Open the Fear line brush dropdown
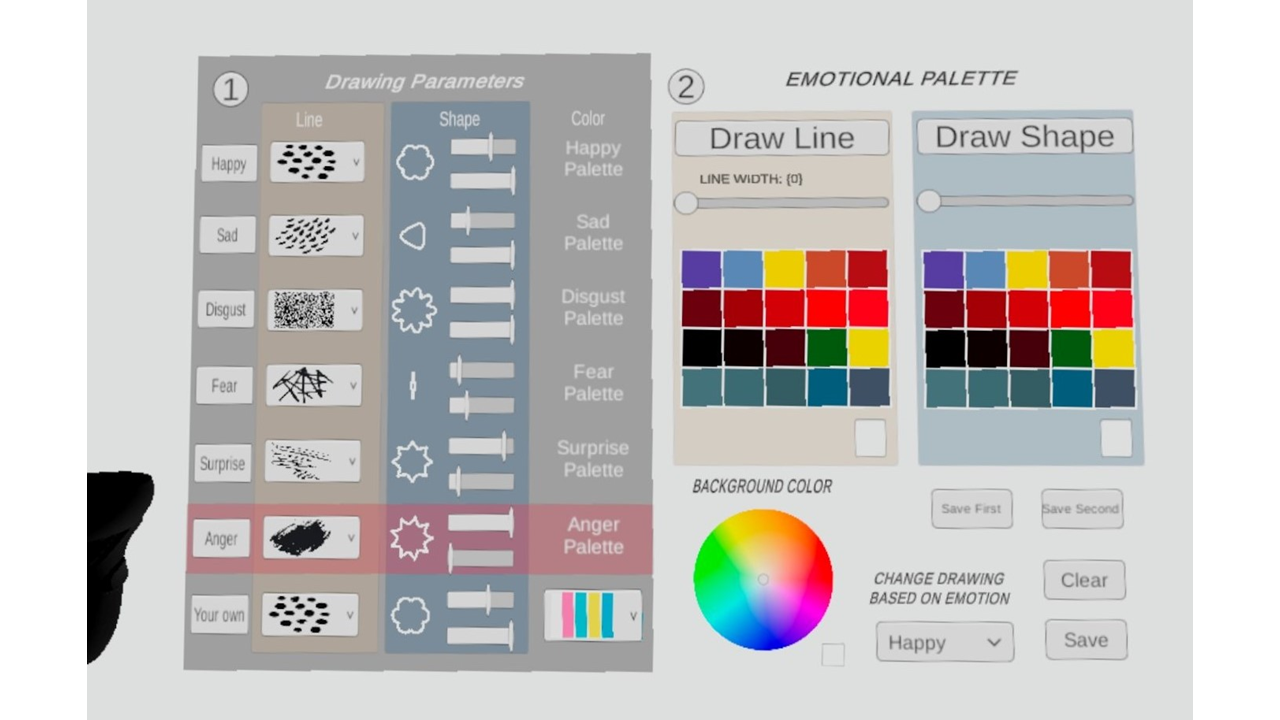 [313, 385]
